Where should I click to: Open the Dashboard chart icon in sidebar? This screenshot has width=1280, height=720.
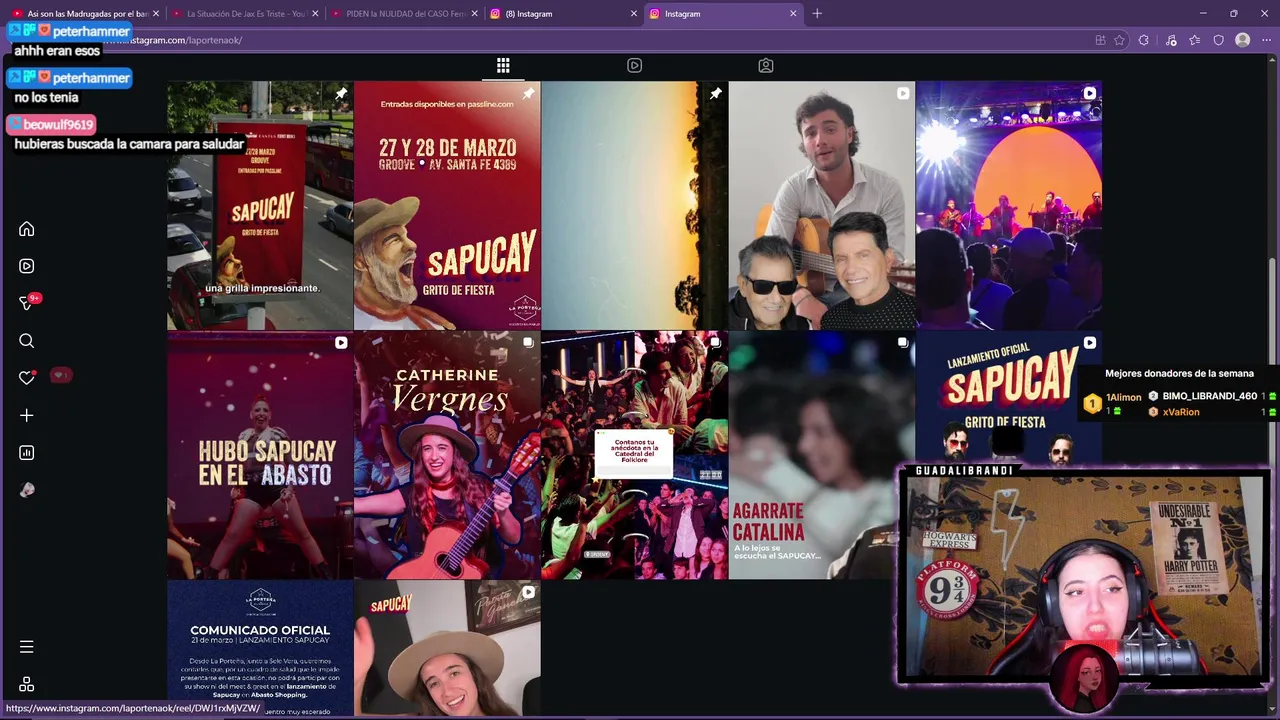point(27,453)
